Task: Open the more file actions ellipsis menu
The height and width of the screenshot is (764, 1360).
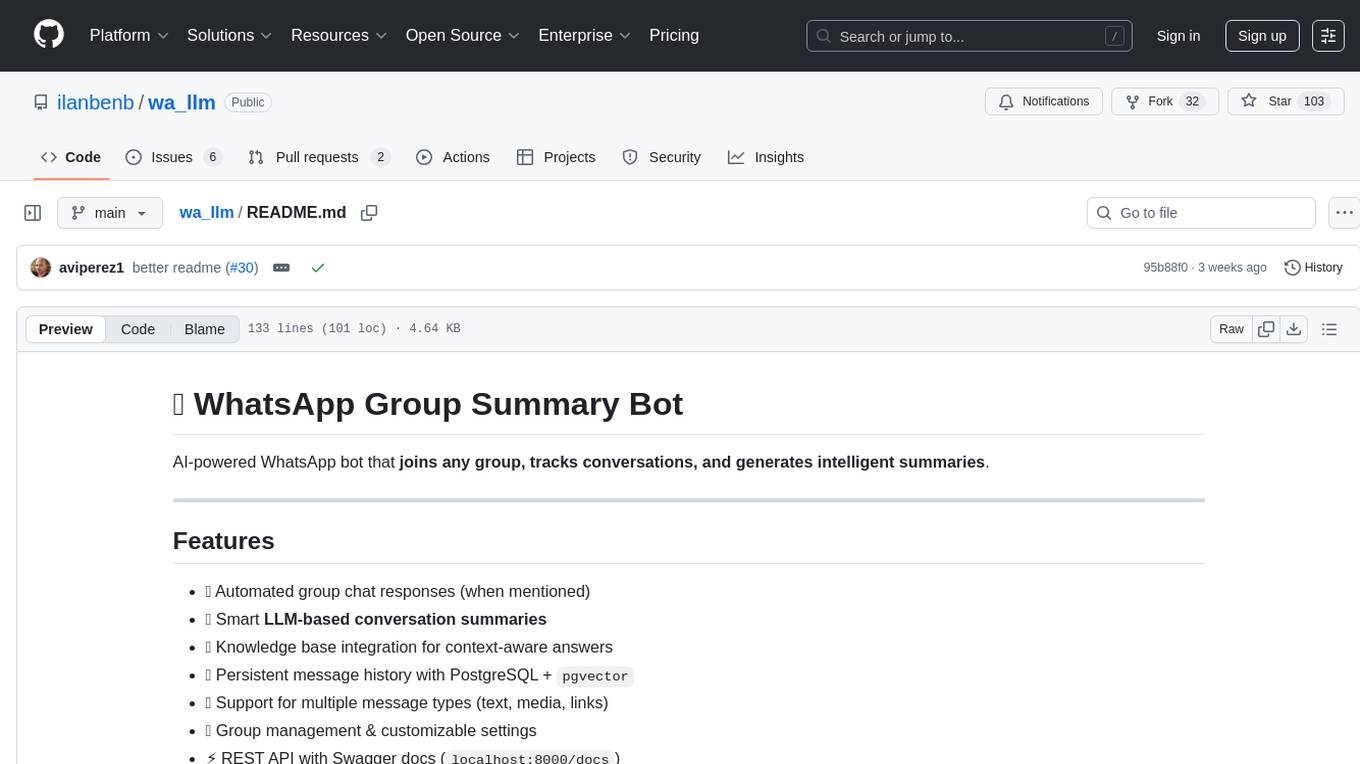Action: pyautogui.click(x=1344, y=213)
